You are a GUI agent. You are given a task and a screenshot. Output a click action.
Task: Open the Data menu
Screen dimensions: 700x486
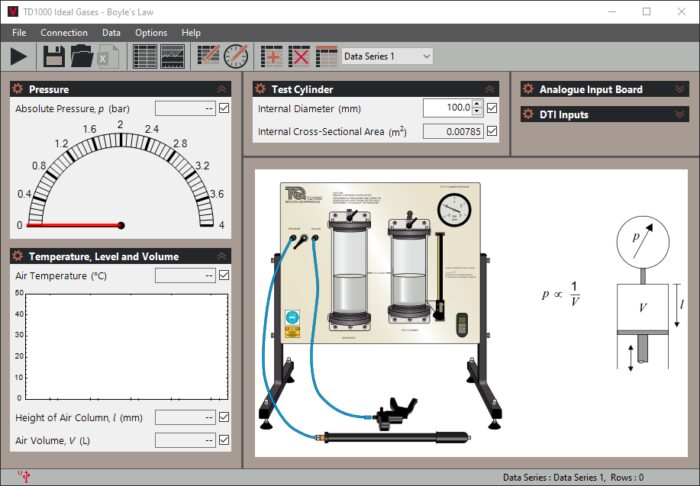tap(111, 33)
